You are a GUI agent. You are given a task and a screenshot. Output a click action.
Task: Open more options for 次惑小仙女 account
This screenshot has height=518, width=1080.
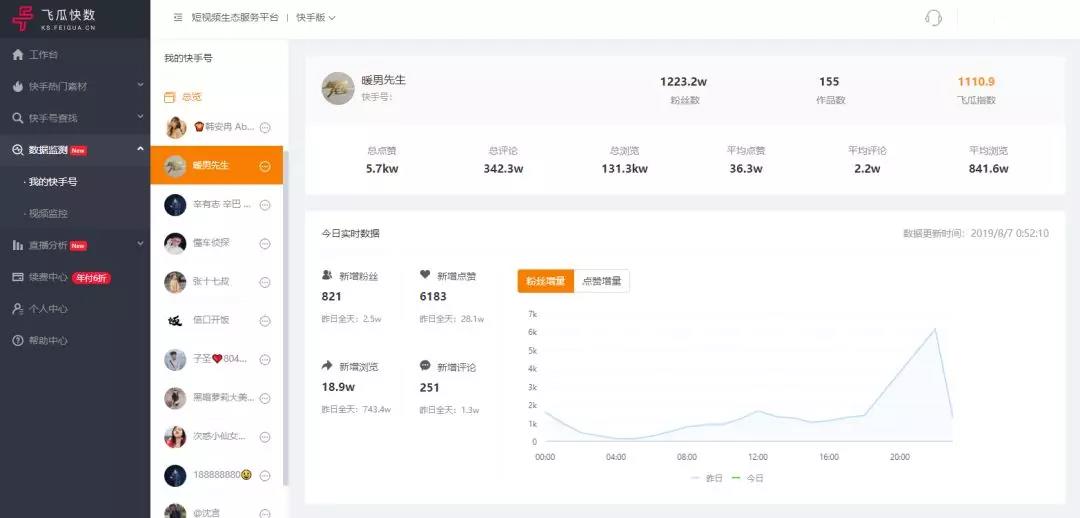pos(265,437)
